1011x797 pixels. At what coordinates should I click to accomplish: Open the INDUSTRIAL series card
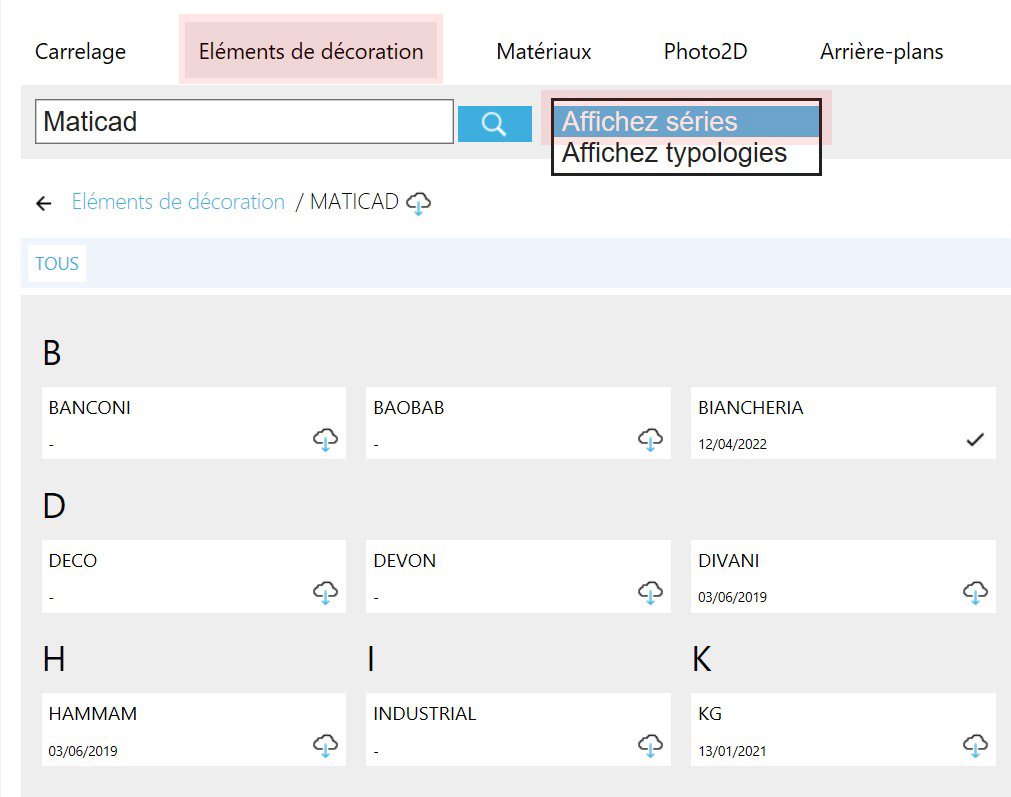click(518, 729)
